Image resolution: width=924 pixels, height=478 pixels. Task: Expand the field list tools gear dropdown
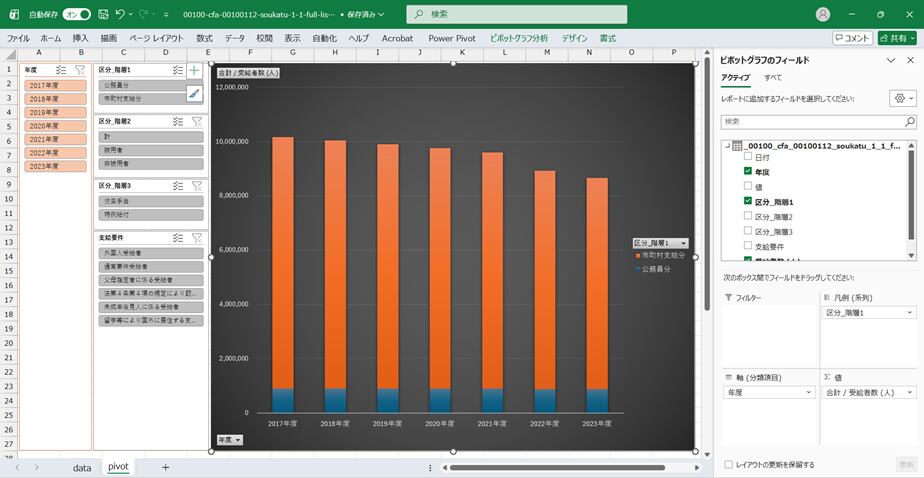(x=901, y=99)
